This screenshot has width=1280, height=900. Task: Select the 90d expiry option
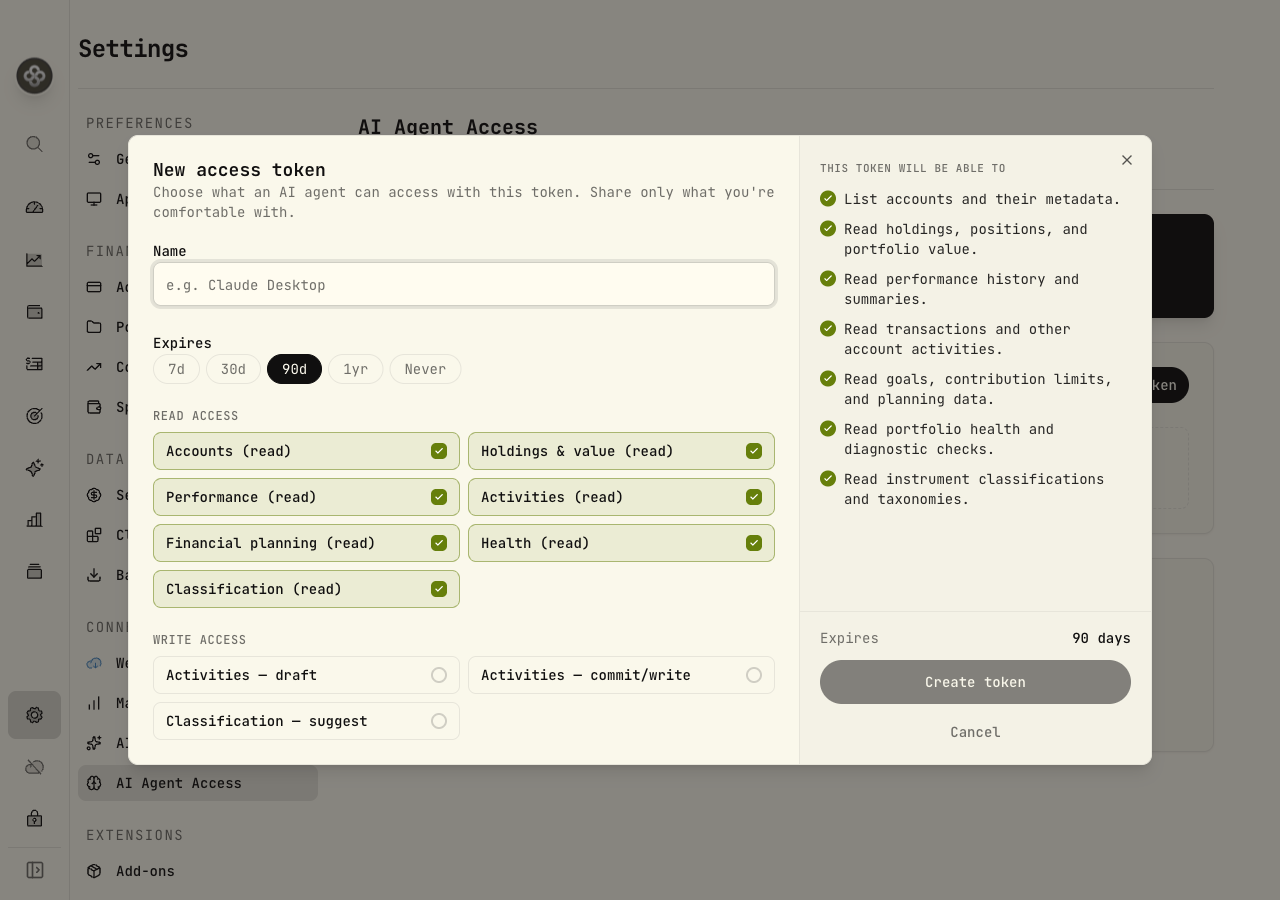pyautogui.click(x=294, y=369)
